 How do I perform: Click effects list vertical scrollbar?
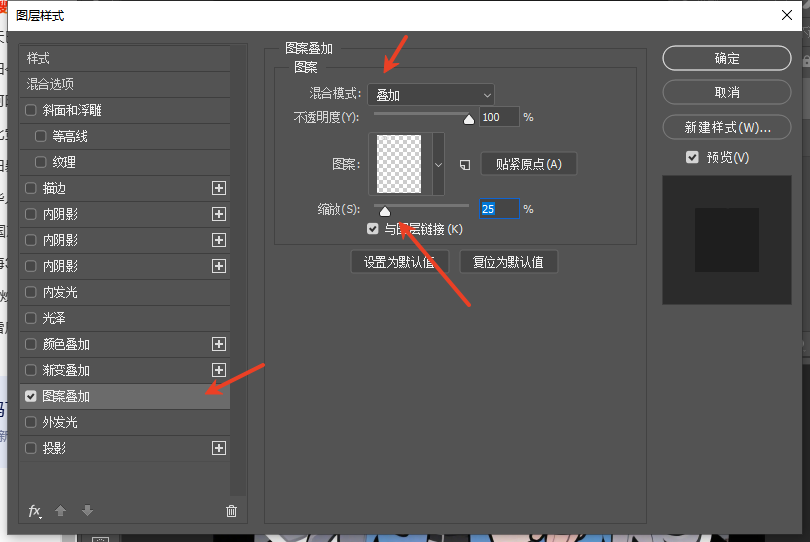point(238,271)
